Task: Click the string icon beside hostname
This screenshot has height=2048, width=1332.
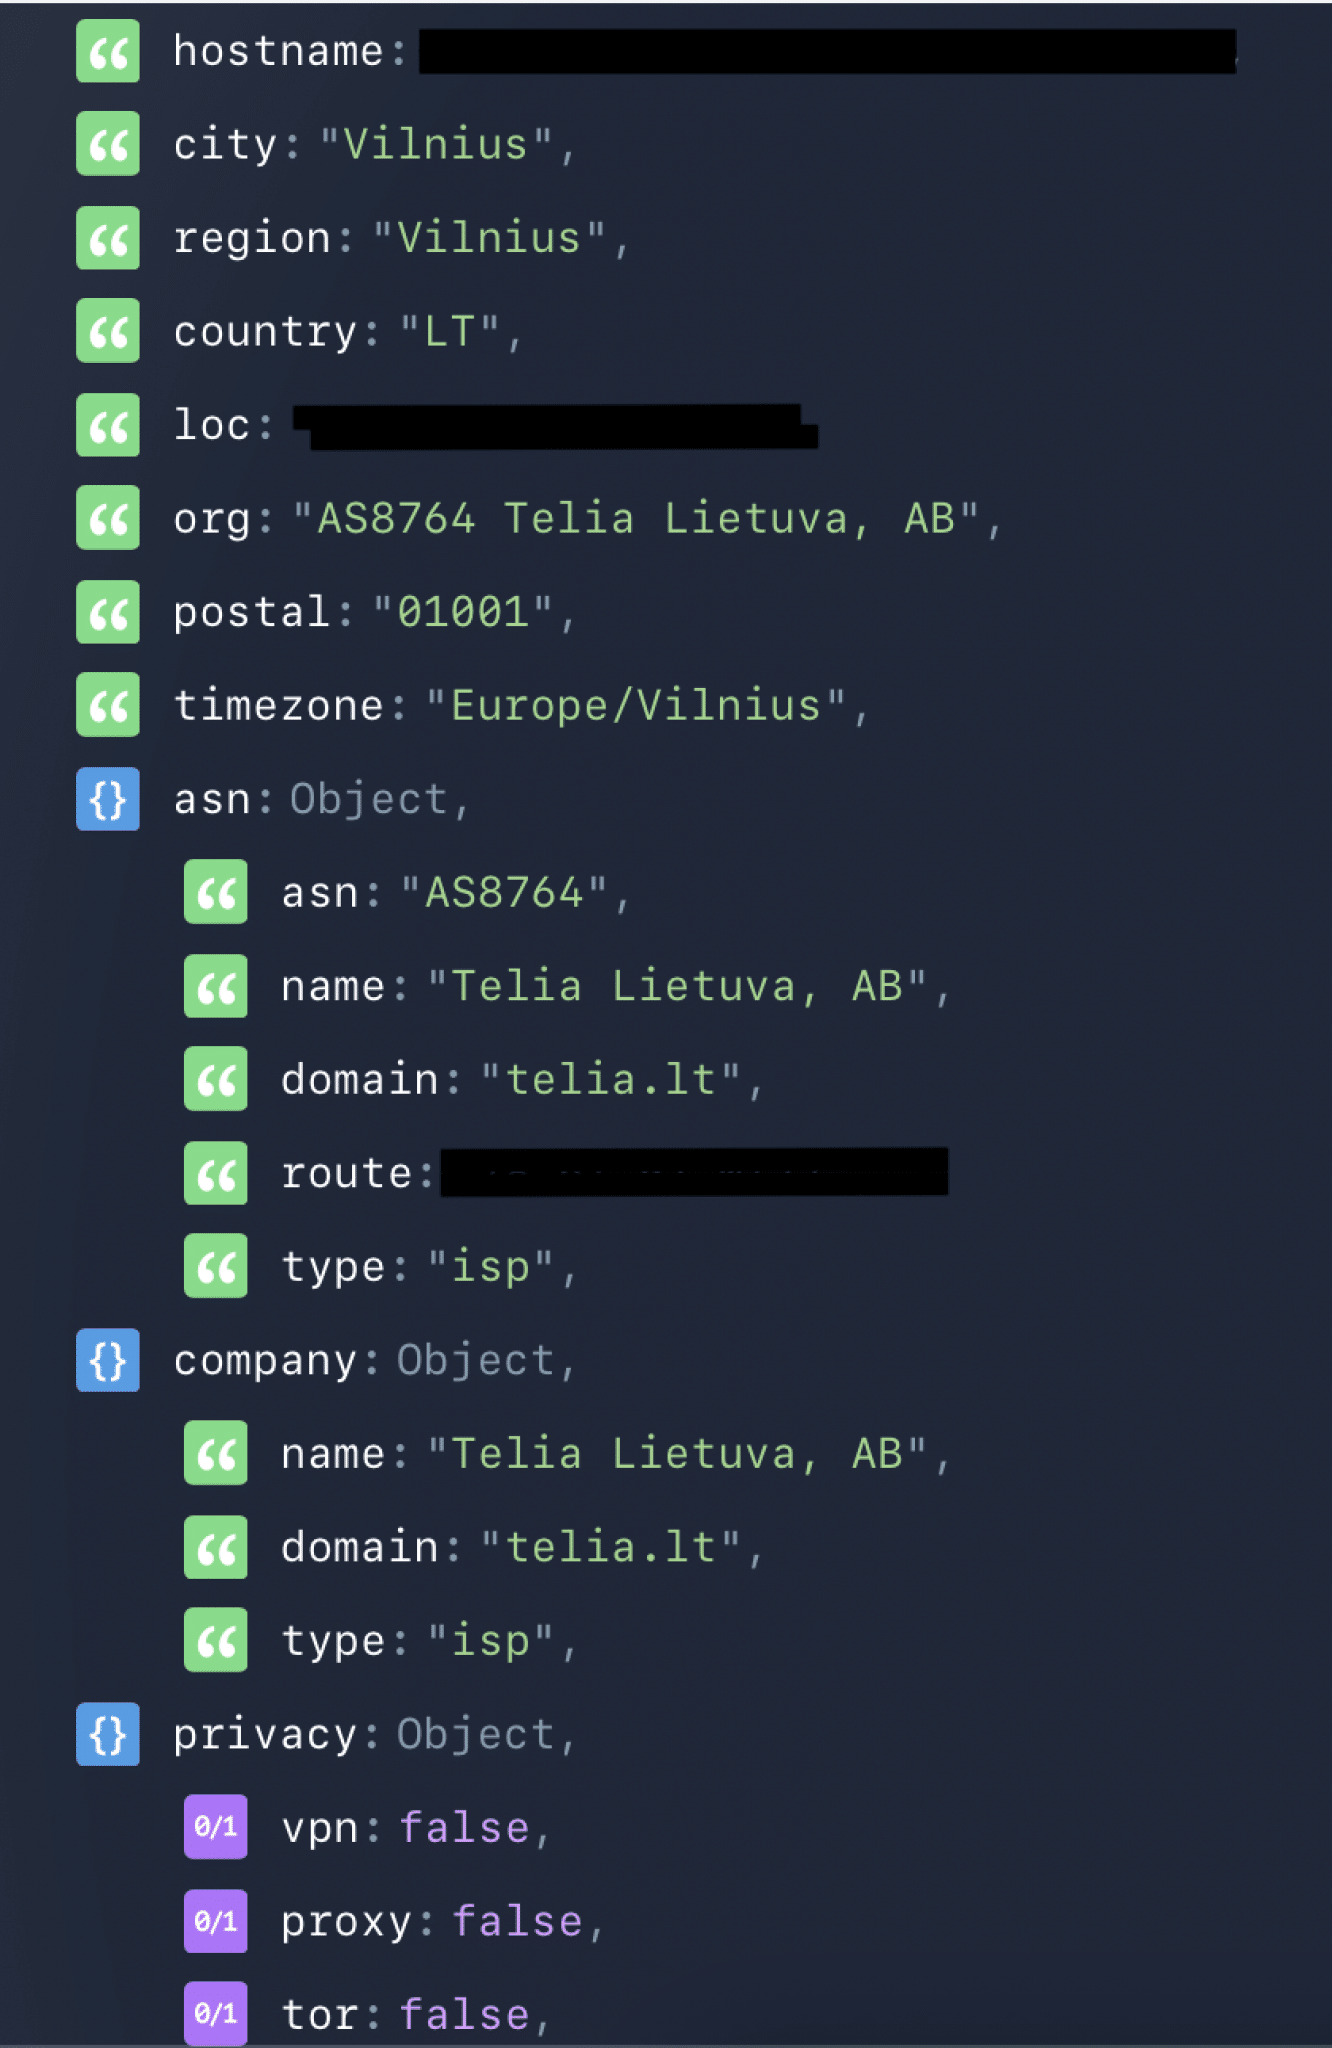Action: [x=108, y=51]
